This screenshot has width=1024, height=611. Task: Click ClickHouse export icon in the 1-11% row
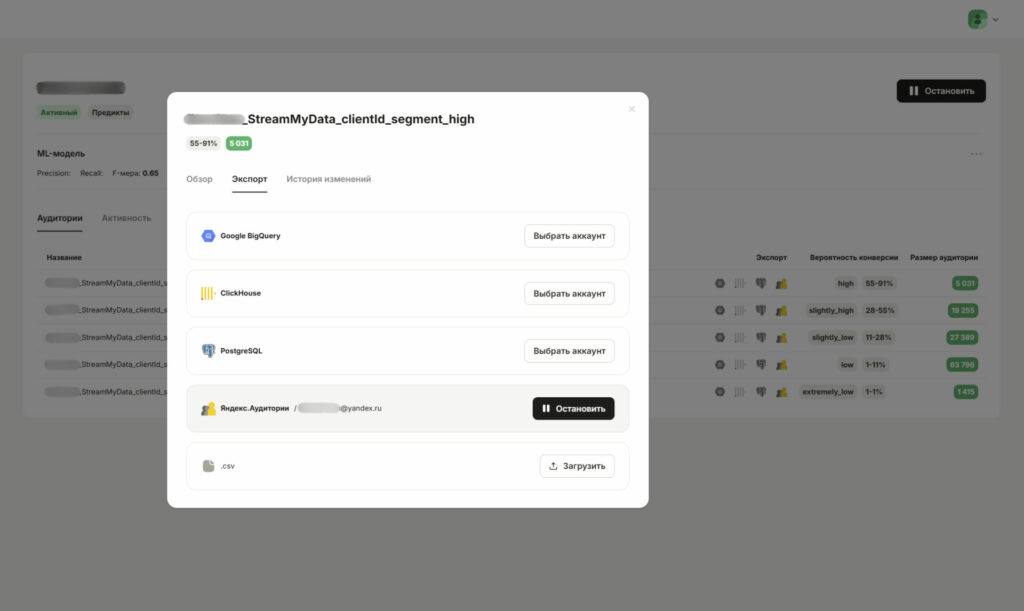(x=740, y=364)
